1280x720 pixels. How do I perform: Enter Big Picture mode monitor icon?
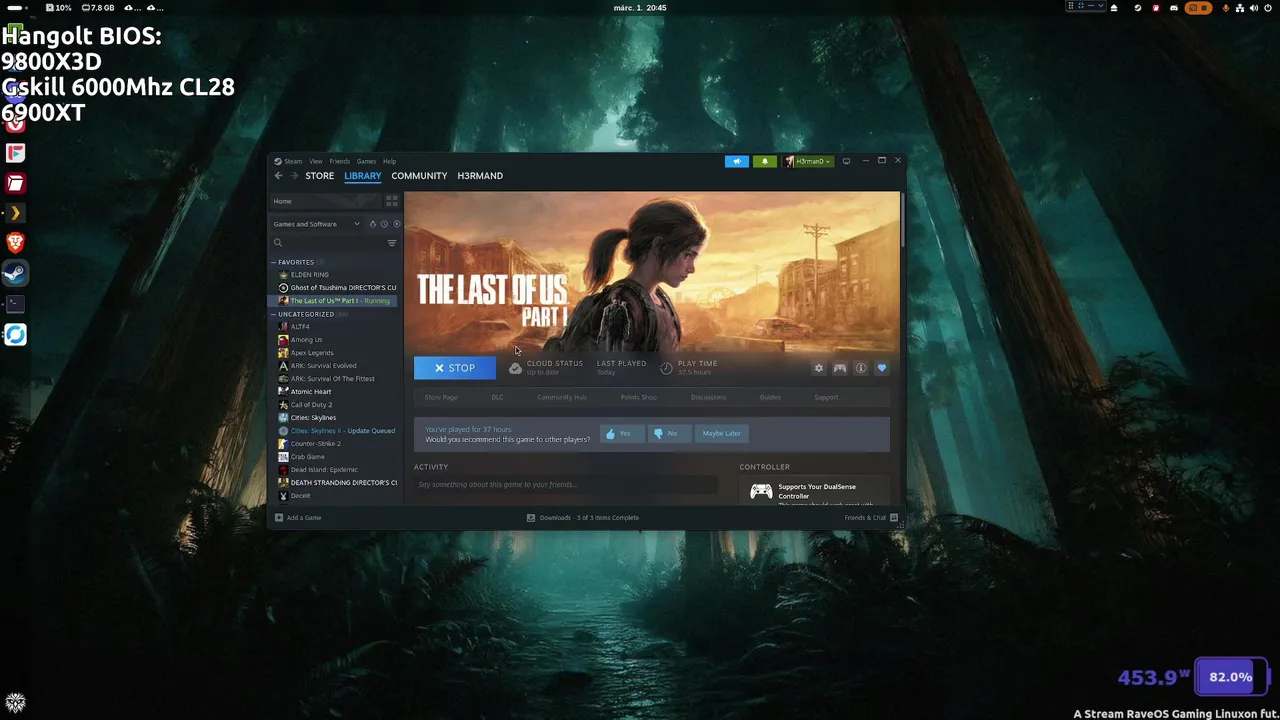pyautogui.click(x=846, y=161)
